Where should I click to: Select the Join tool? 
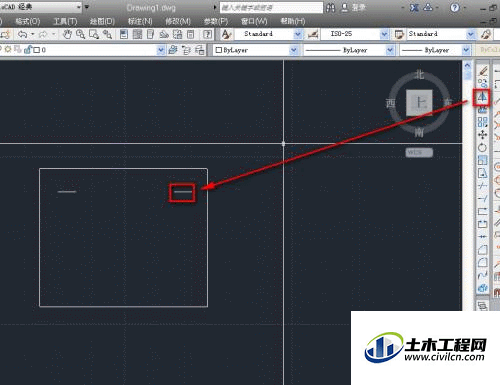(482, 237)
